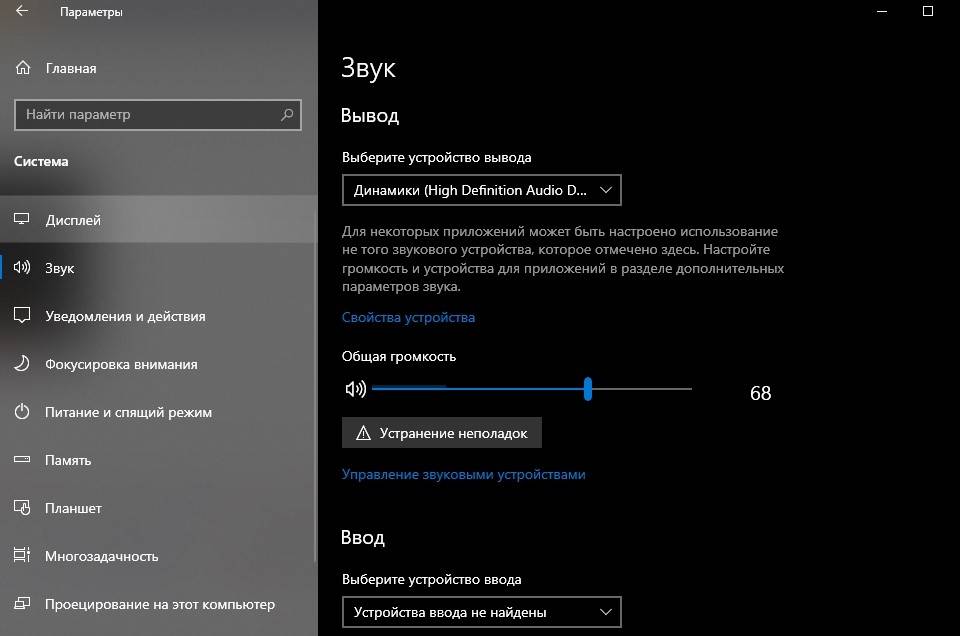Click the search magnifier icon
Viewport: 960px width, 636px height.
(x=288, y=115)
